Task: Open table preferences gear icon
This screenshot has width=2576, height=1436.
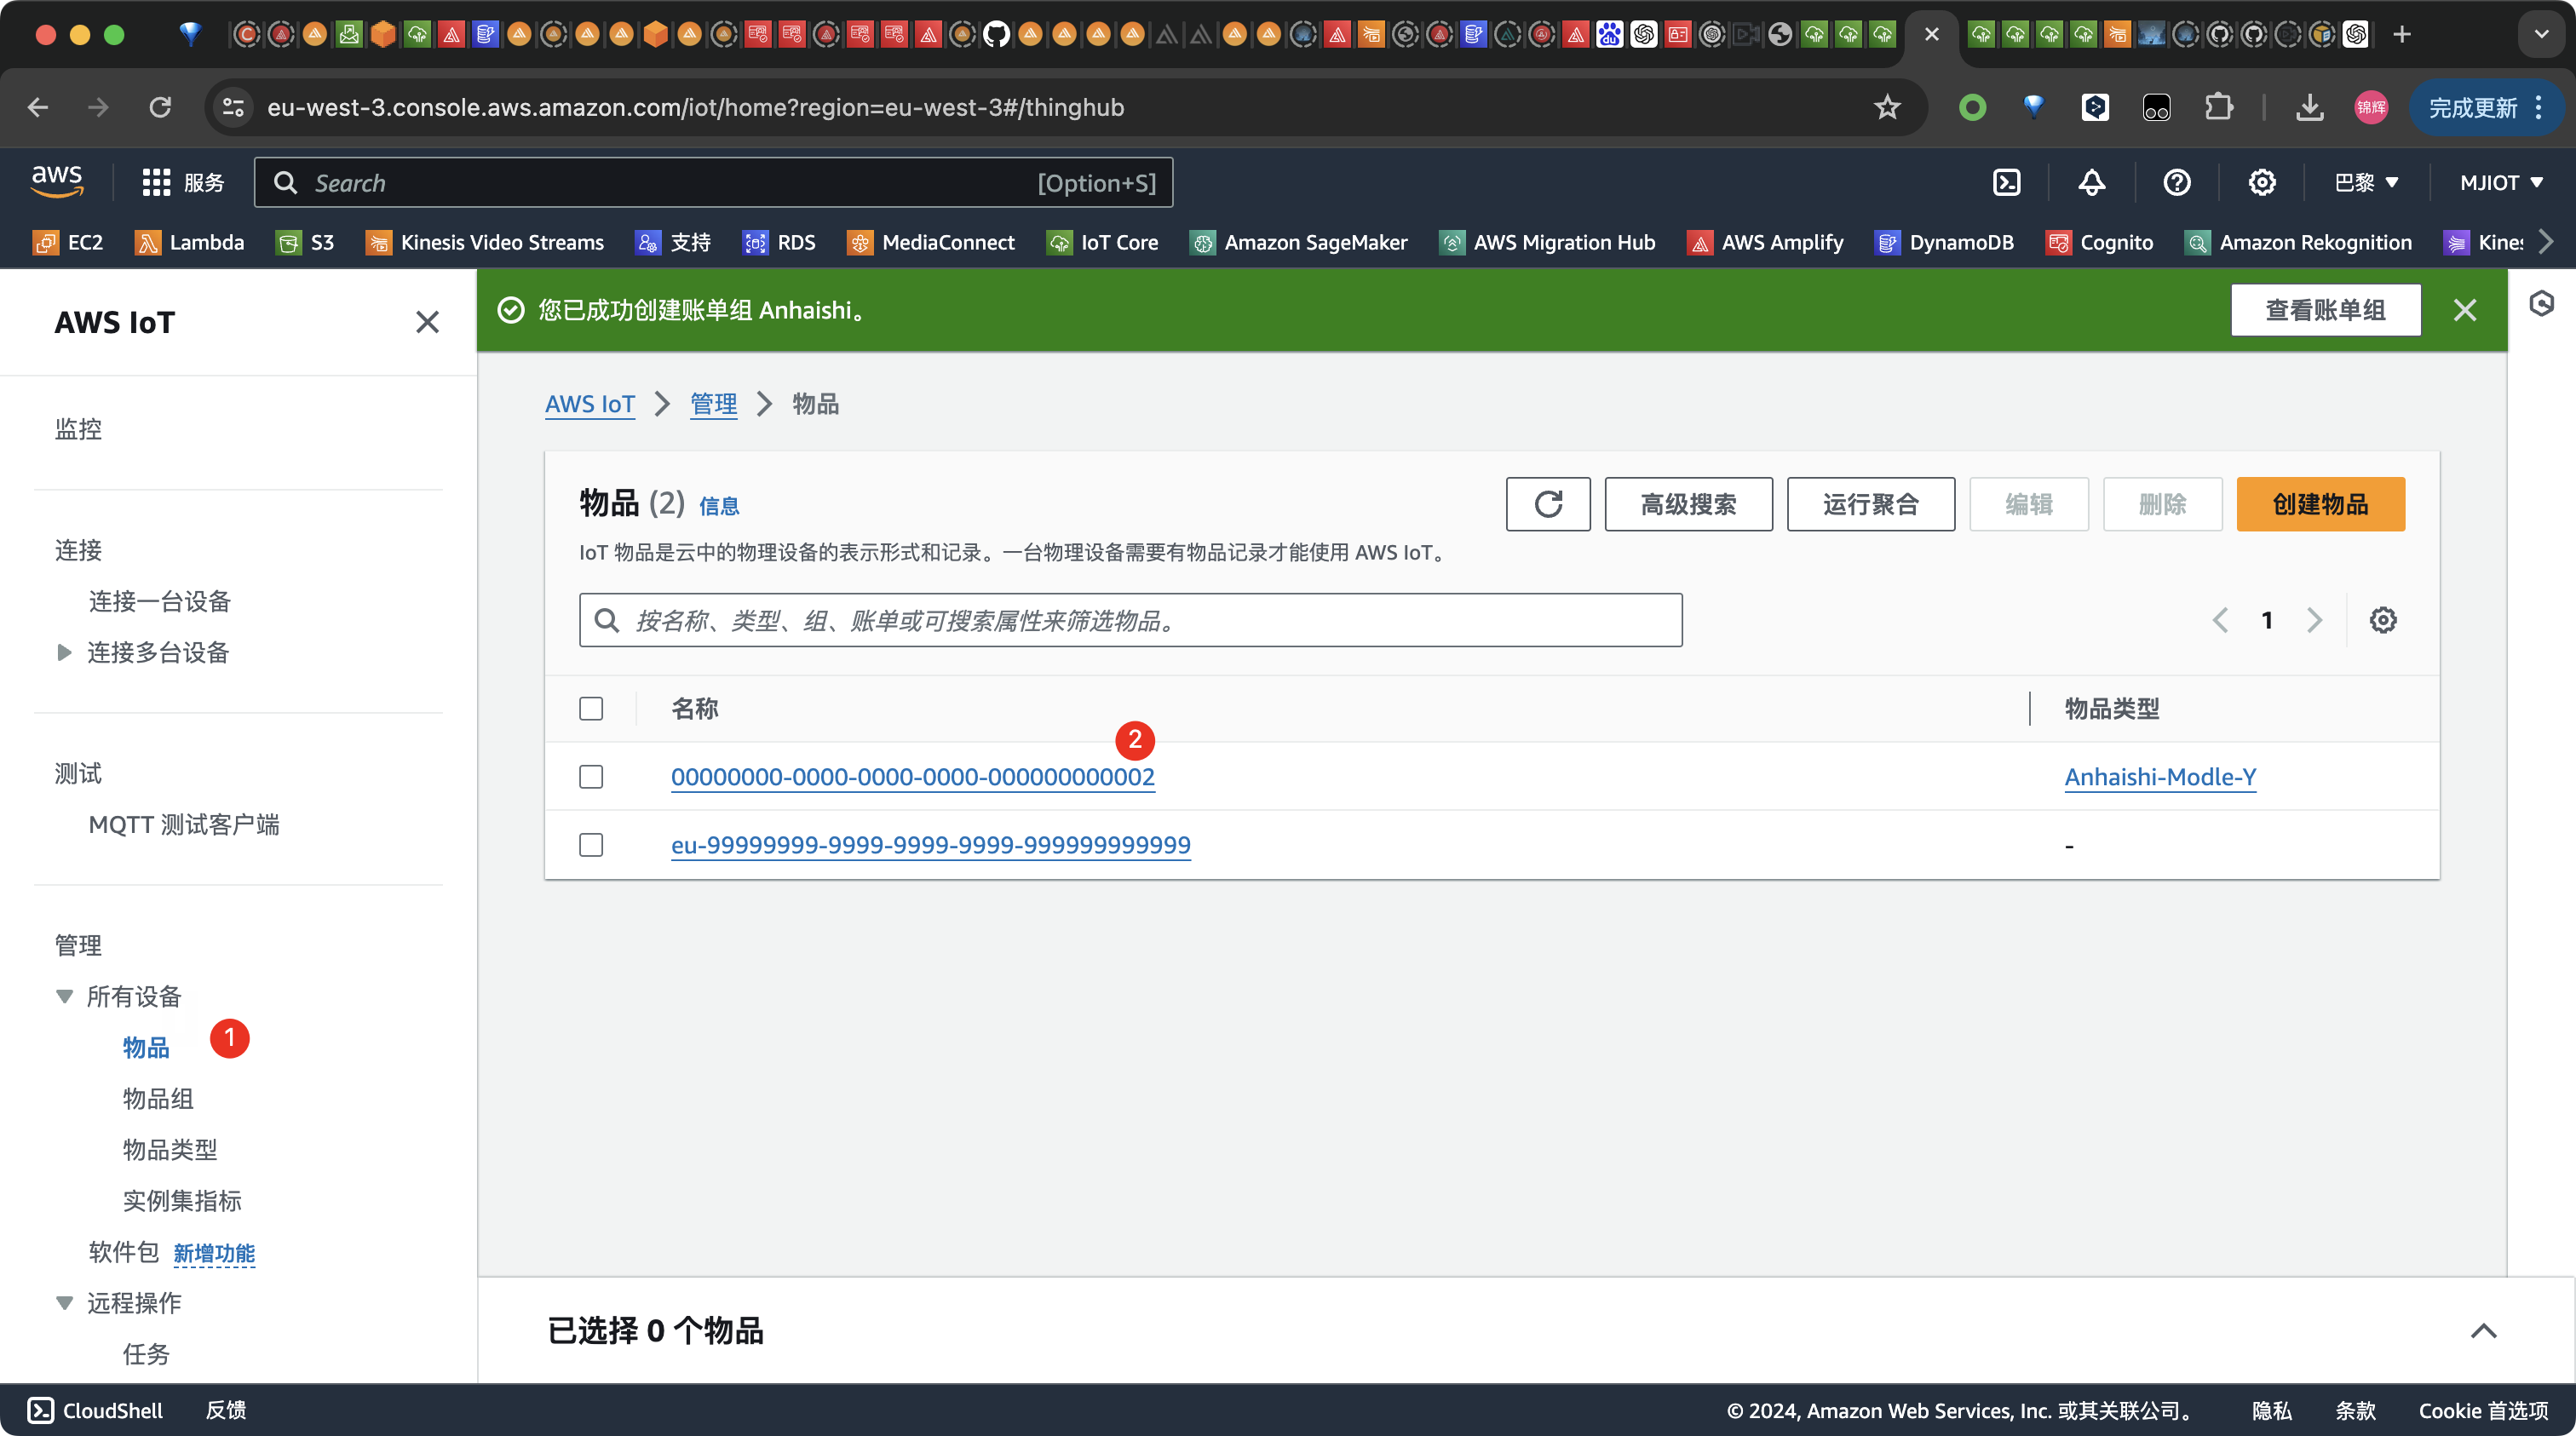Action: (2383, 620)
